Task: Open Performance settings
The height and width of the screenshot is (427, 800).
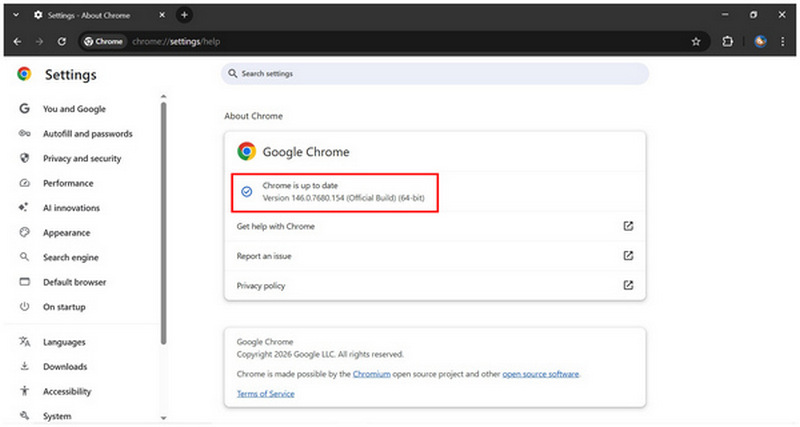Action: coord(68,183)
